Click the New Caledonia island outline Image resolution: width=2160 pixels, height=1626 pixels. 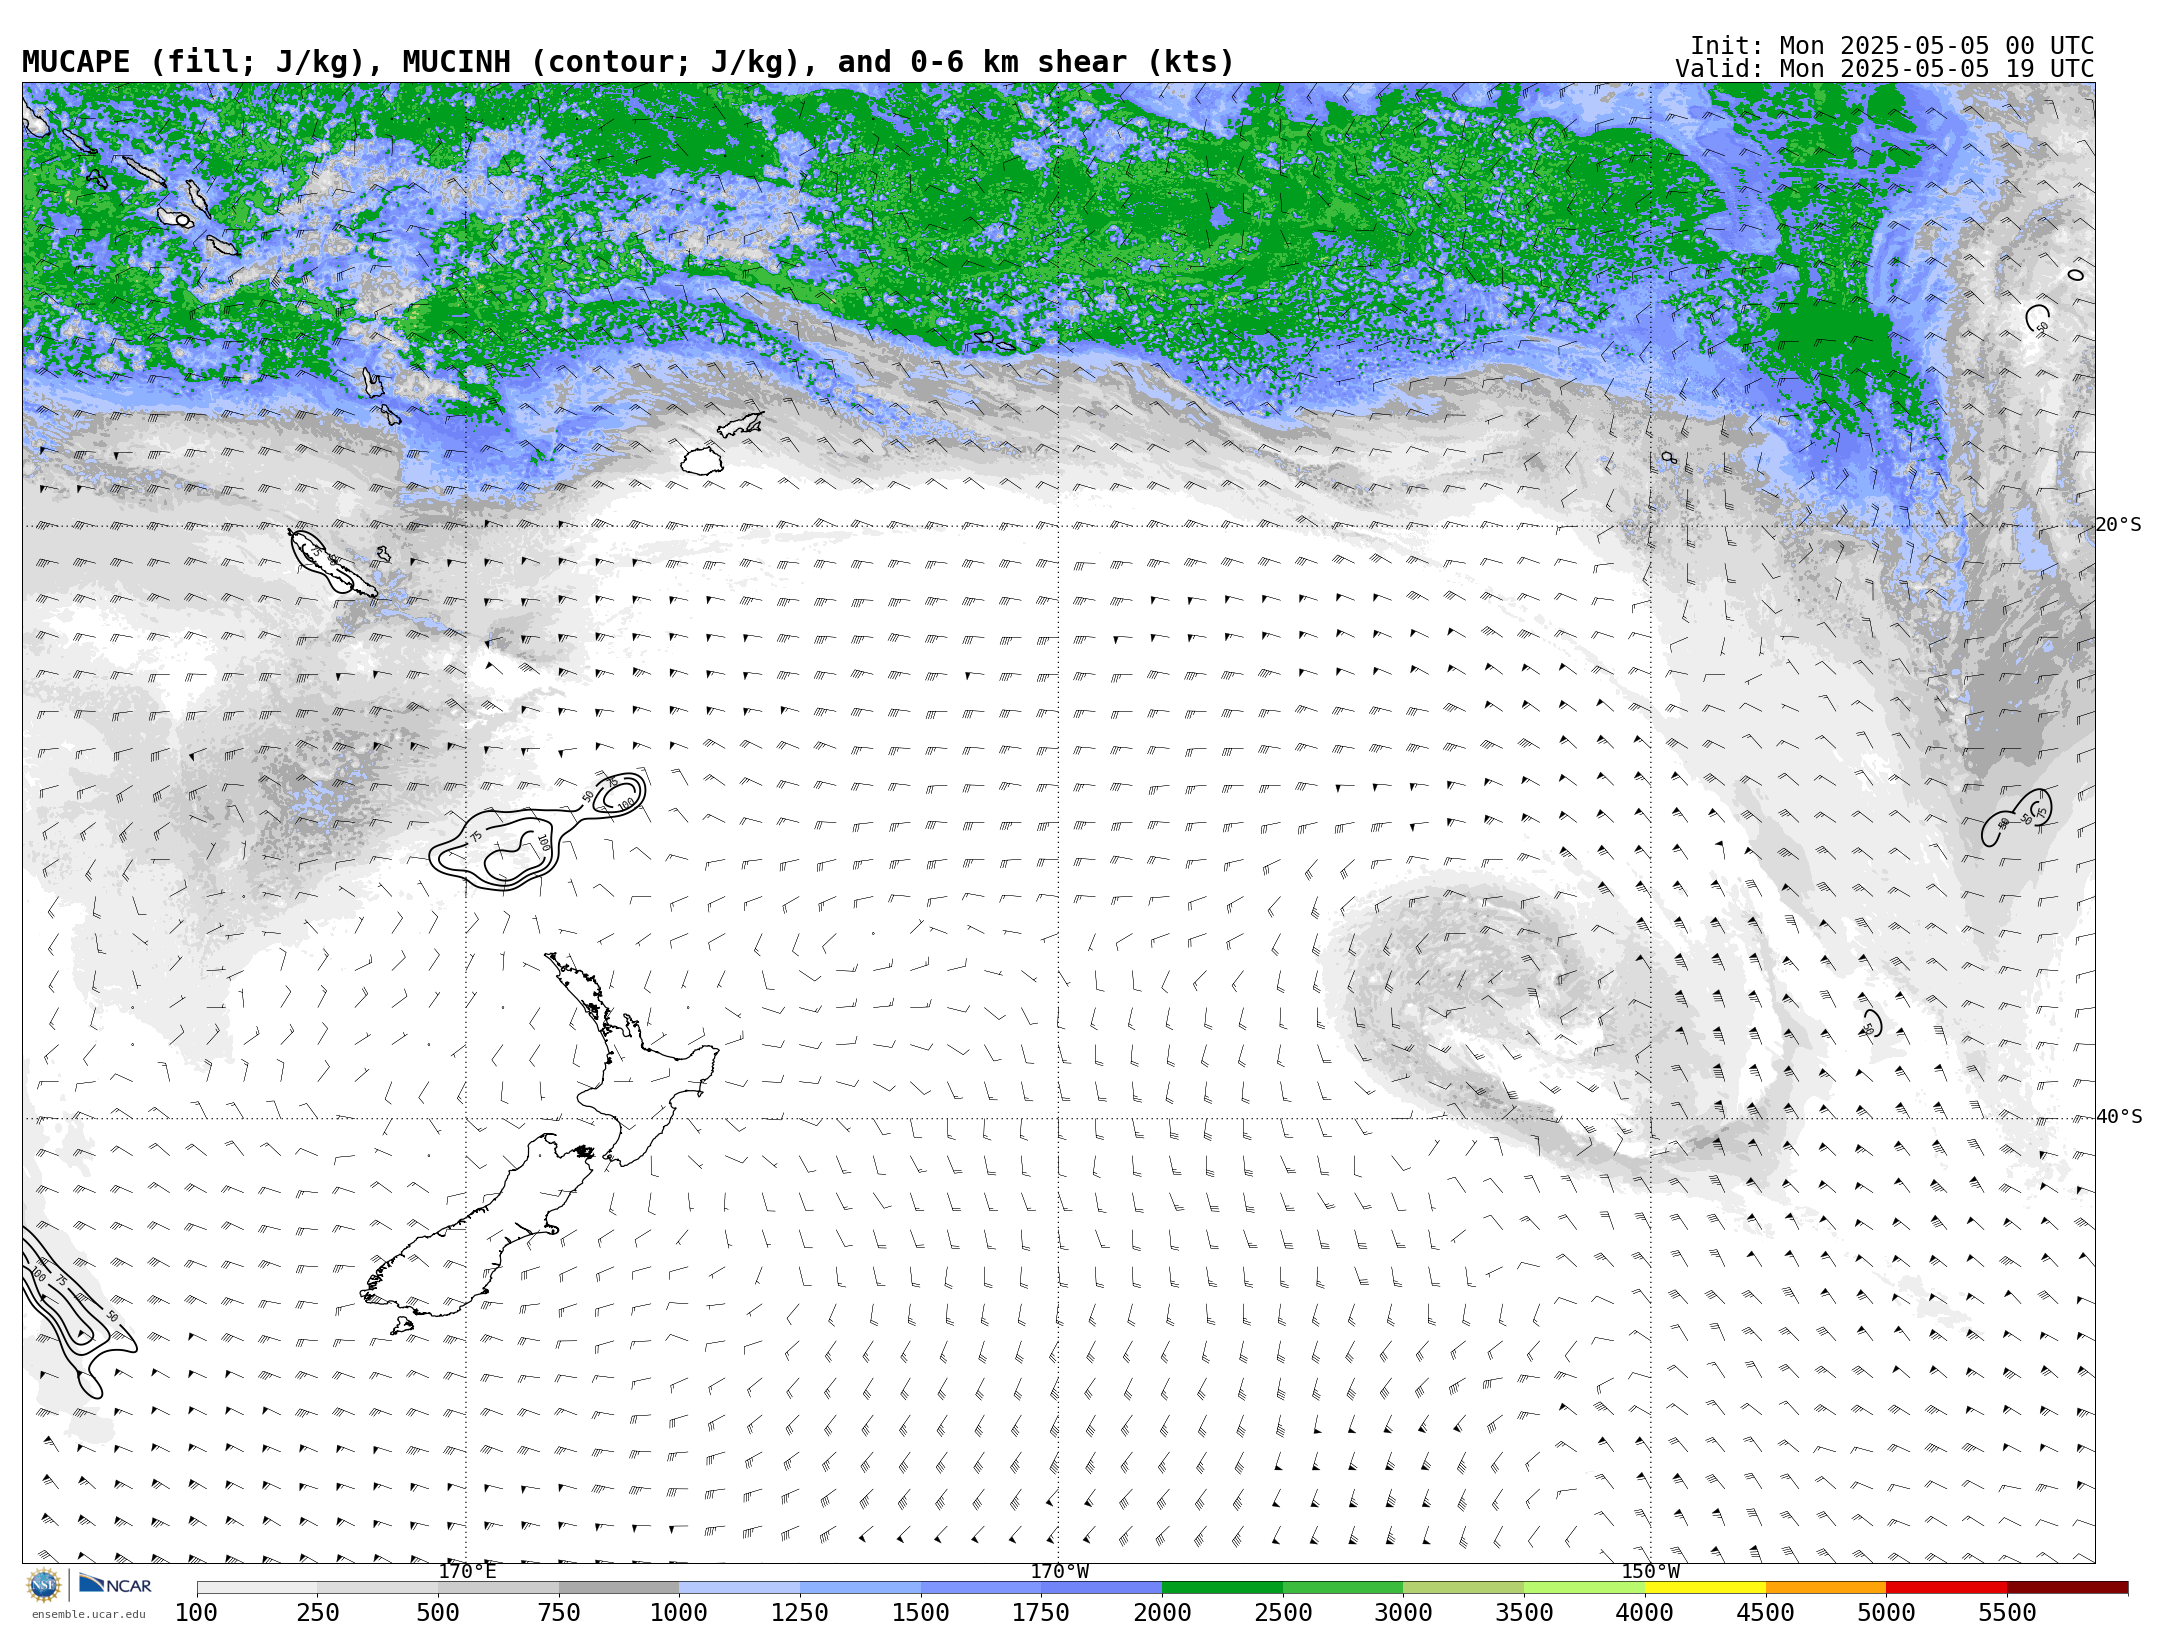[332, 563]
